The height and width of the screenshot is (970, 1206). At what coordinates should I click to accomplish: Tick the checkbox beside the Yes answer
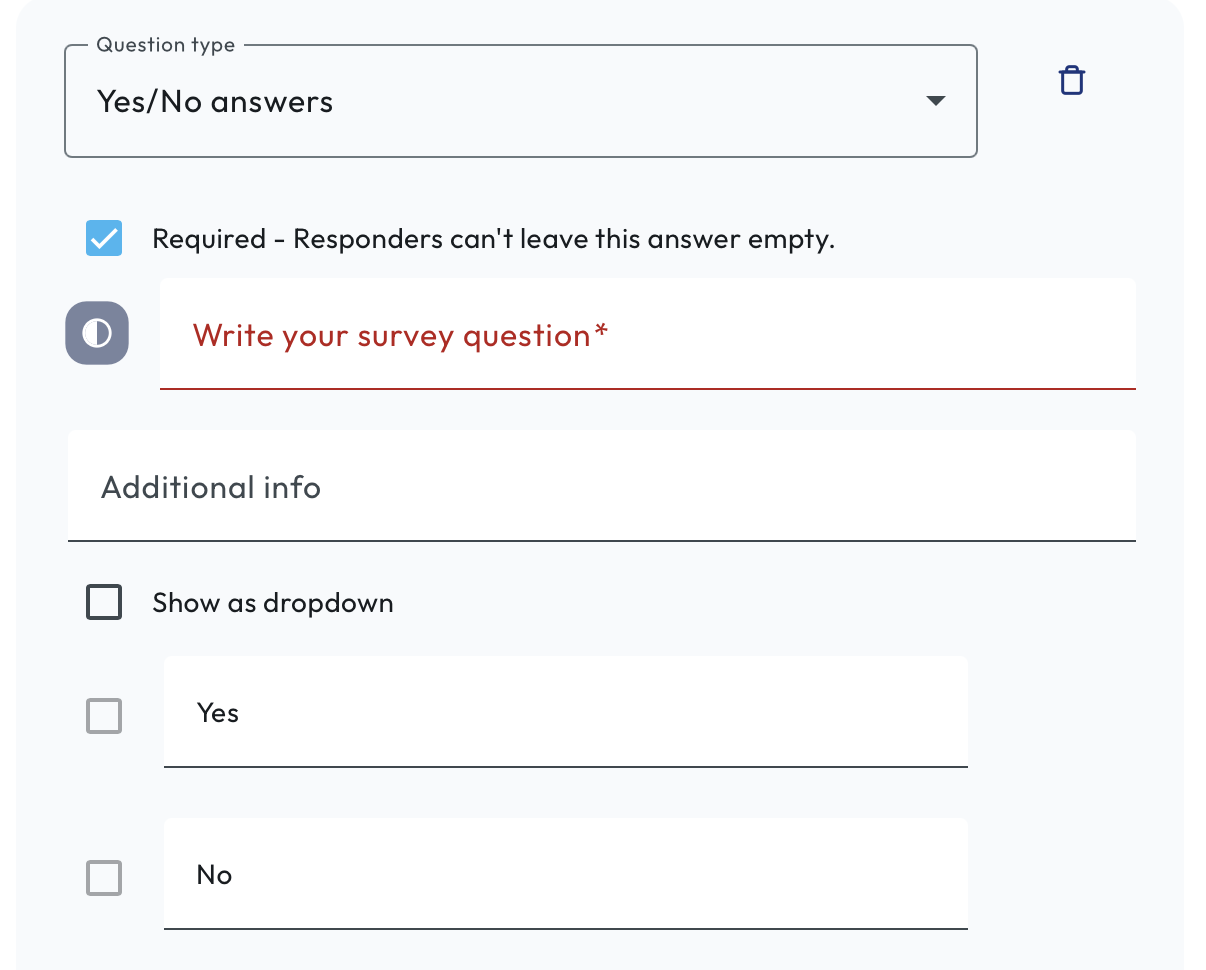(x=104, y=716)
